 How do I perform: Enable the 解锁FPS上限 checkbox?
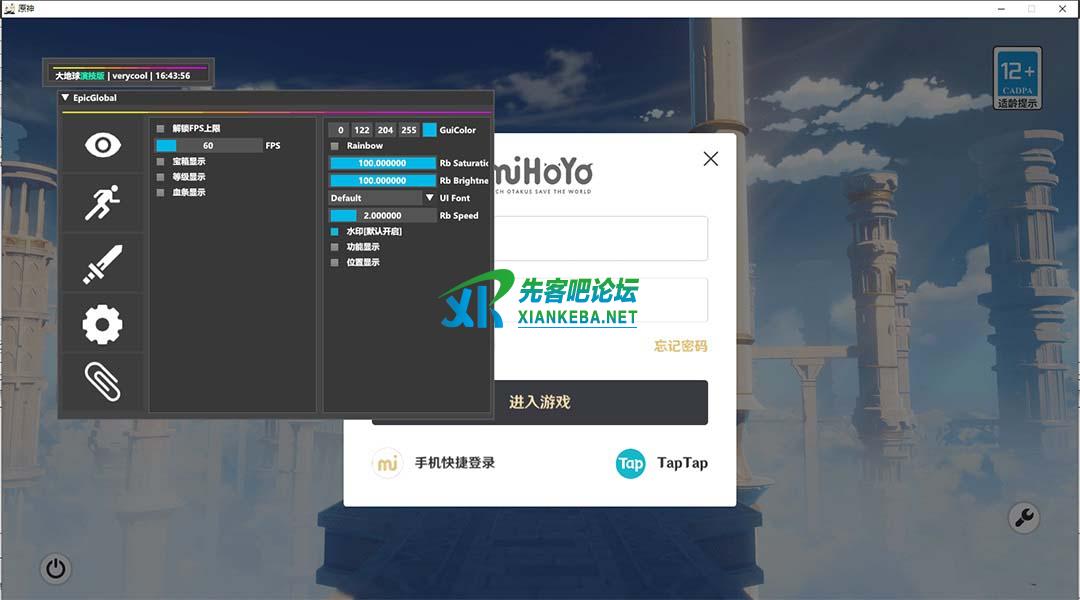click(x=160, y=129)
